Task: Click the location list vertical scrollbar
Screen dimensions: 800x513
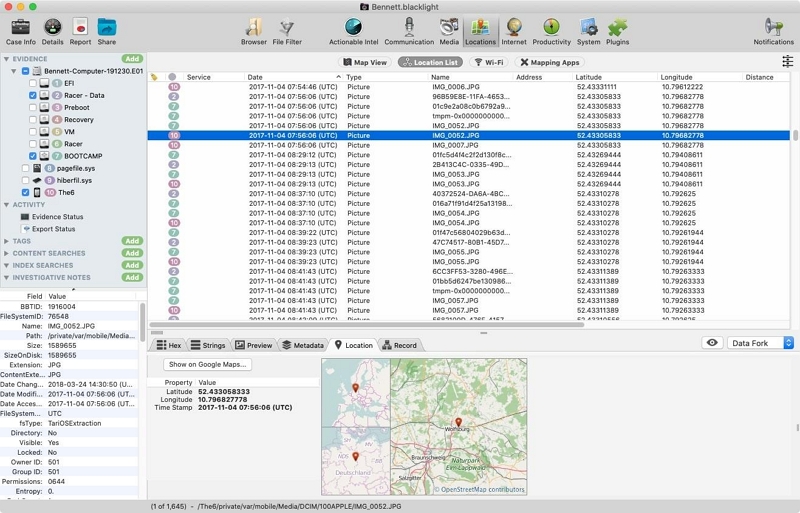Action: 795,136
